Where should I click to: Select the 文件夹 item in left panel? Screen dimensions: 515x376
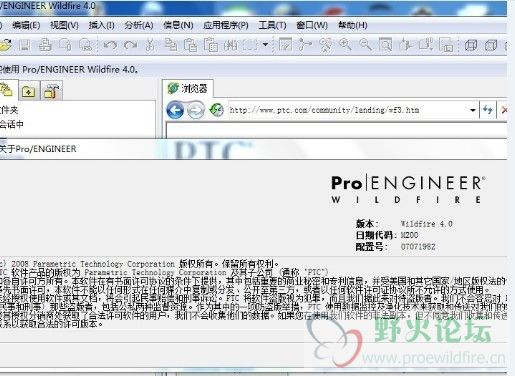click(9, 110)
